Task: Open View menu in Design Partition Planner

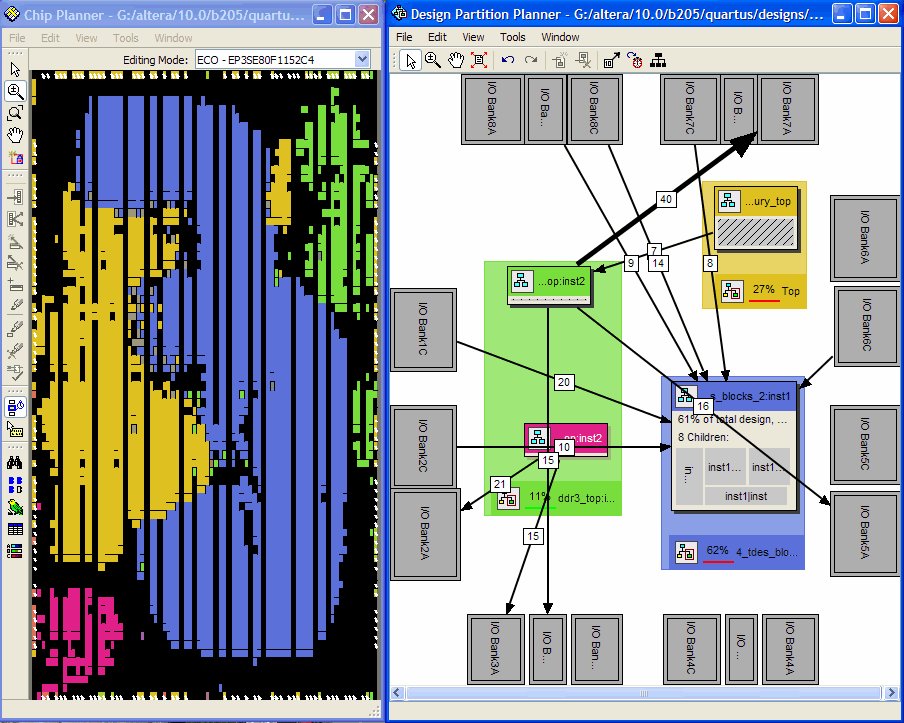Action: pos(473,37)
